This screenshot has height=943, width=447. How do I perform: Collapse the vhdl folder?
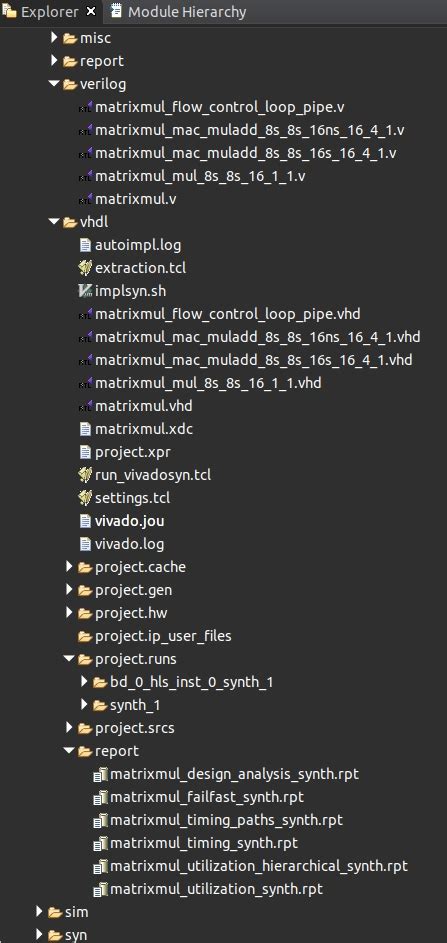[x=55, y=222]
